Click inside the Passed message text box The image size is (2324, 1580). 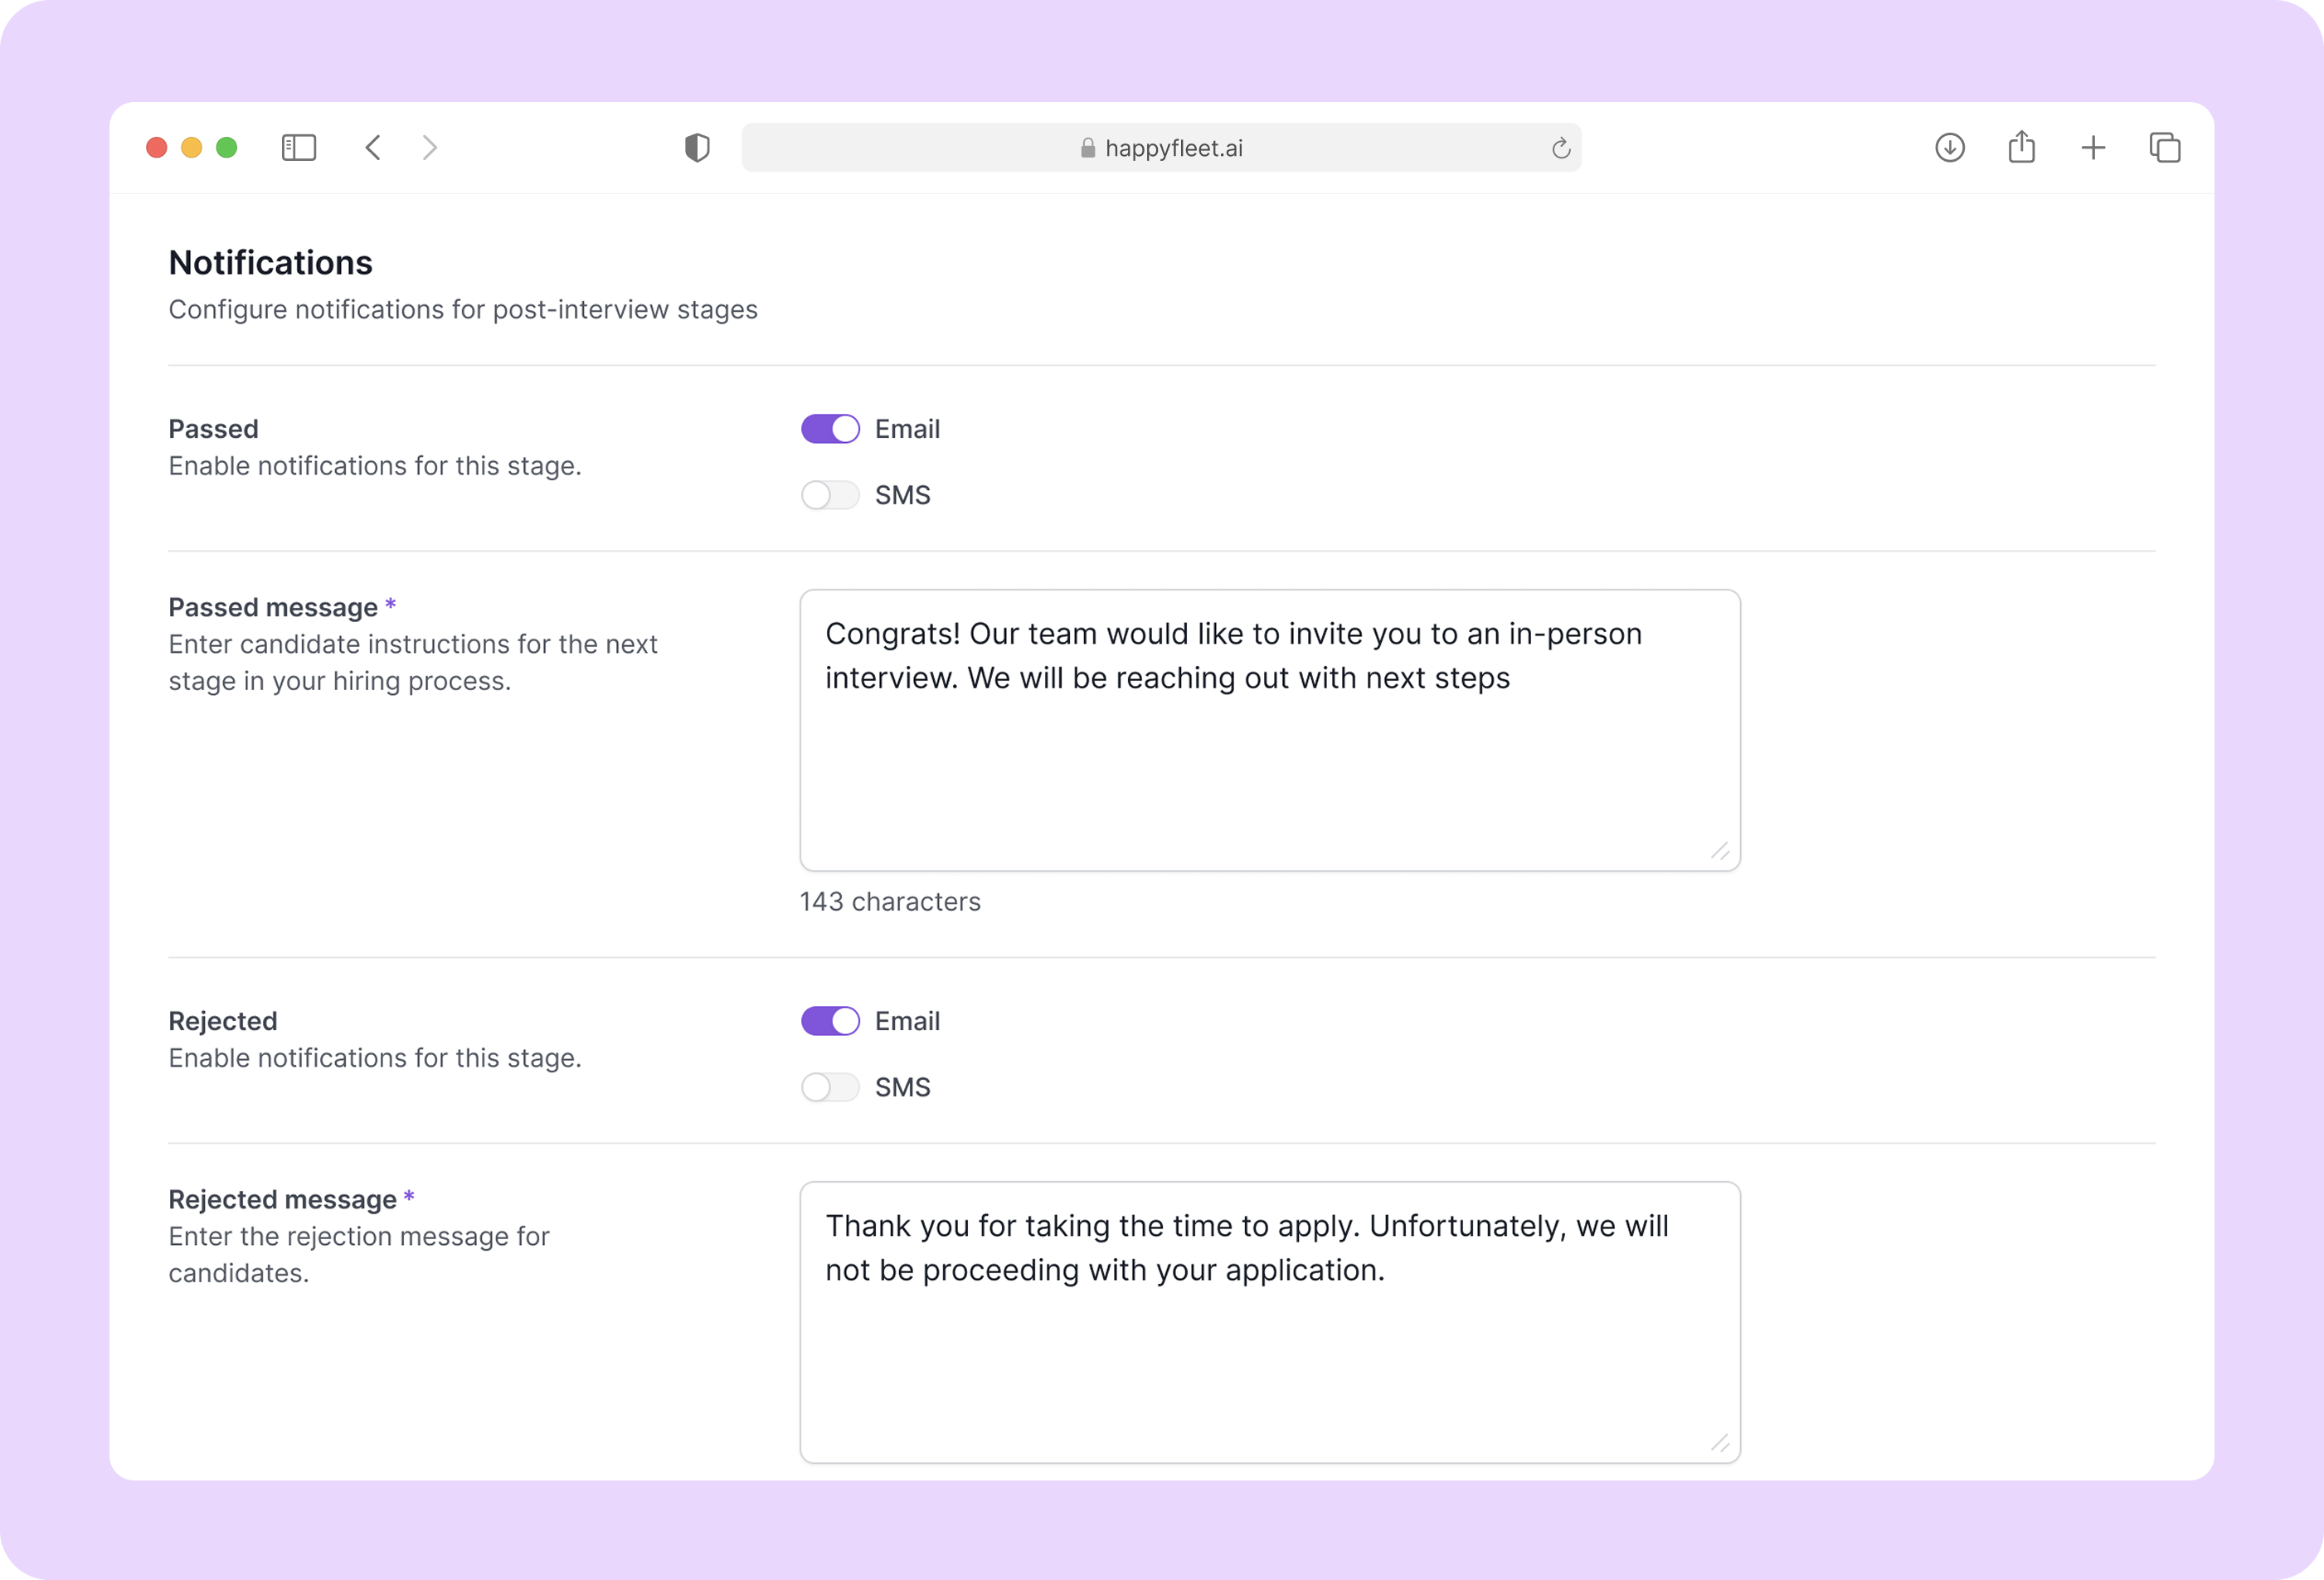[1268, 730]
